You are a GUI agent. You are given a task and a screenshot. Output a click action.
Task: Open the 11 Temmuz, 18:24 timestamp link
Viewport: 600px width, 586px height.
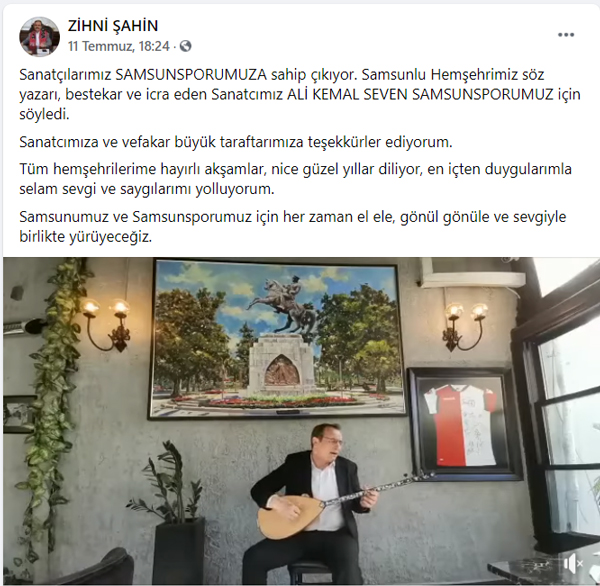(x=119, y=46)
